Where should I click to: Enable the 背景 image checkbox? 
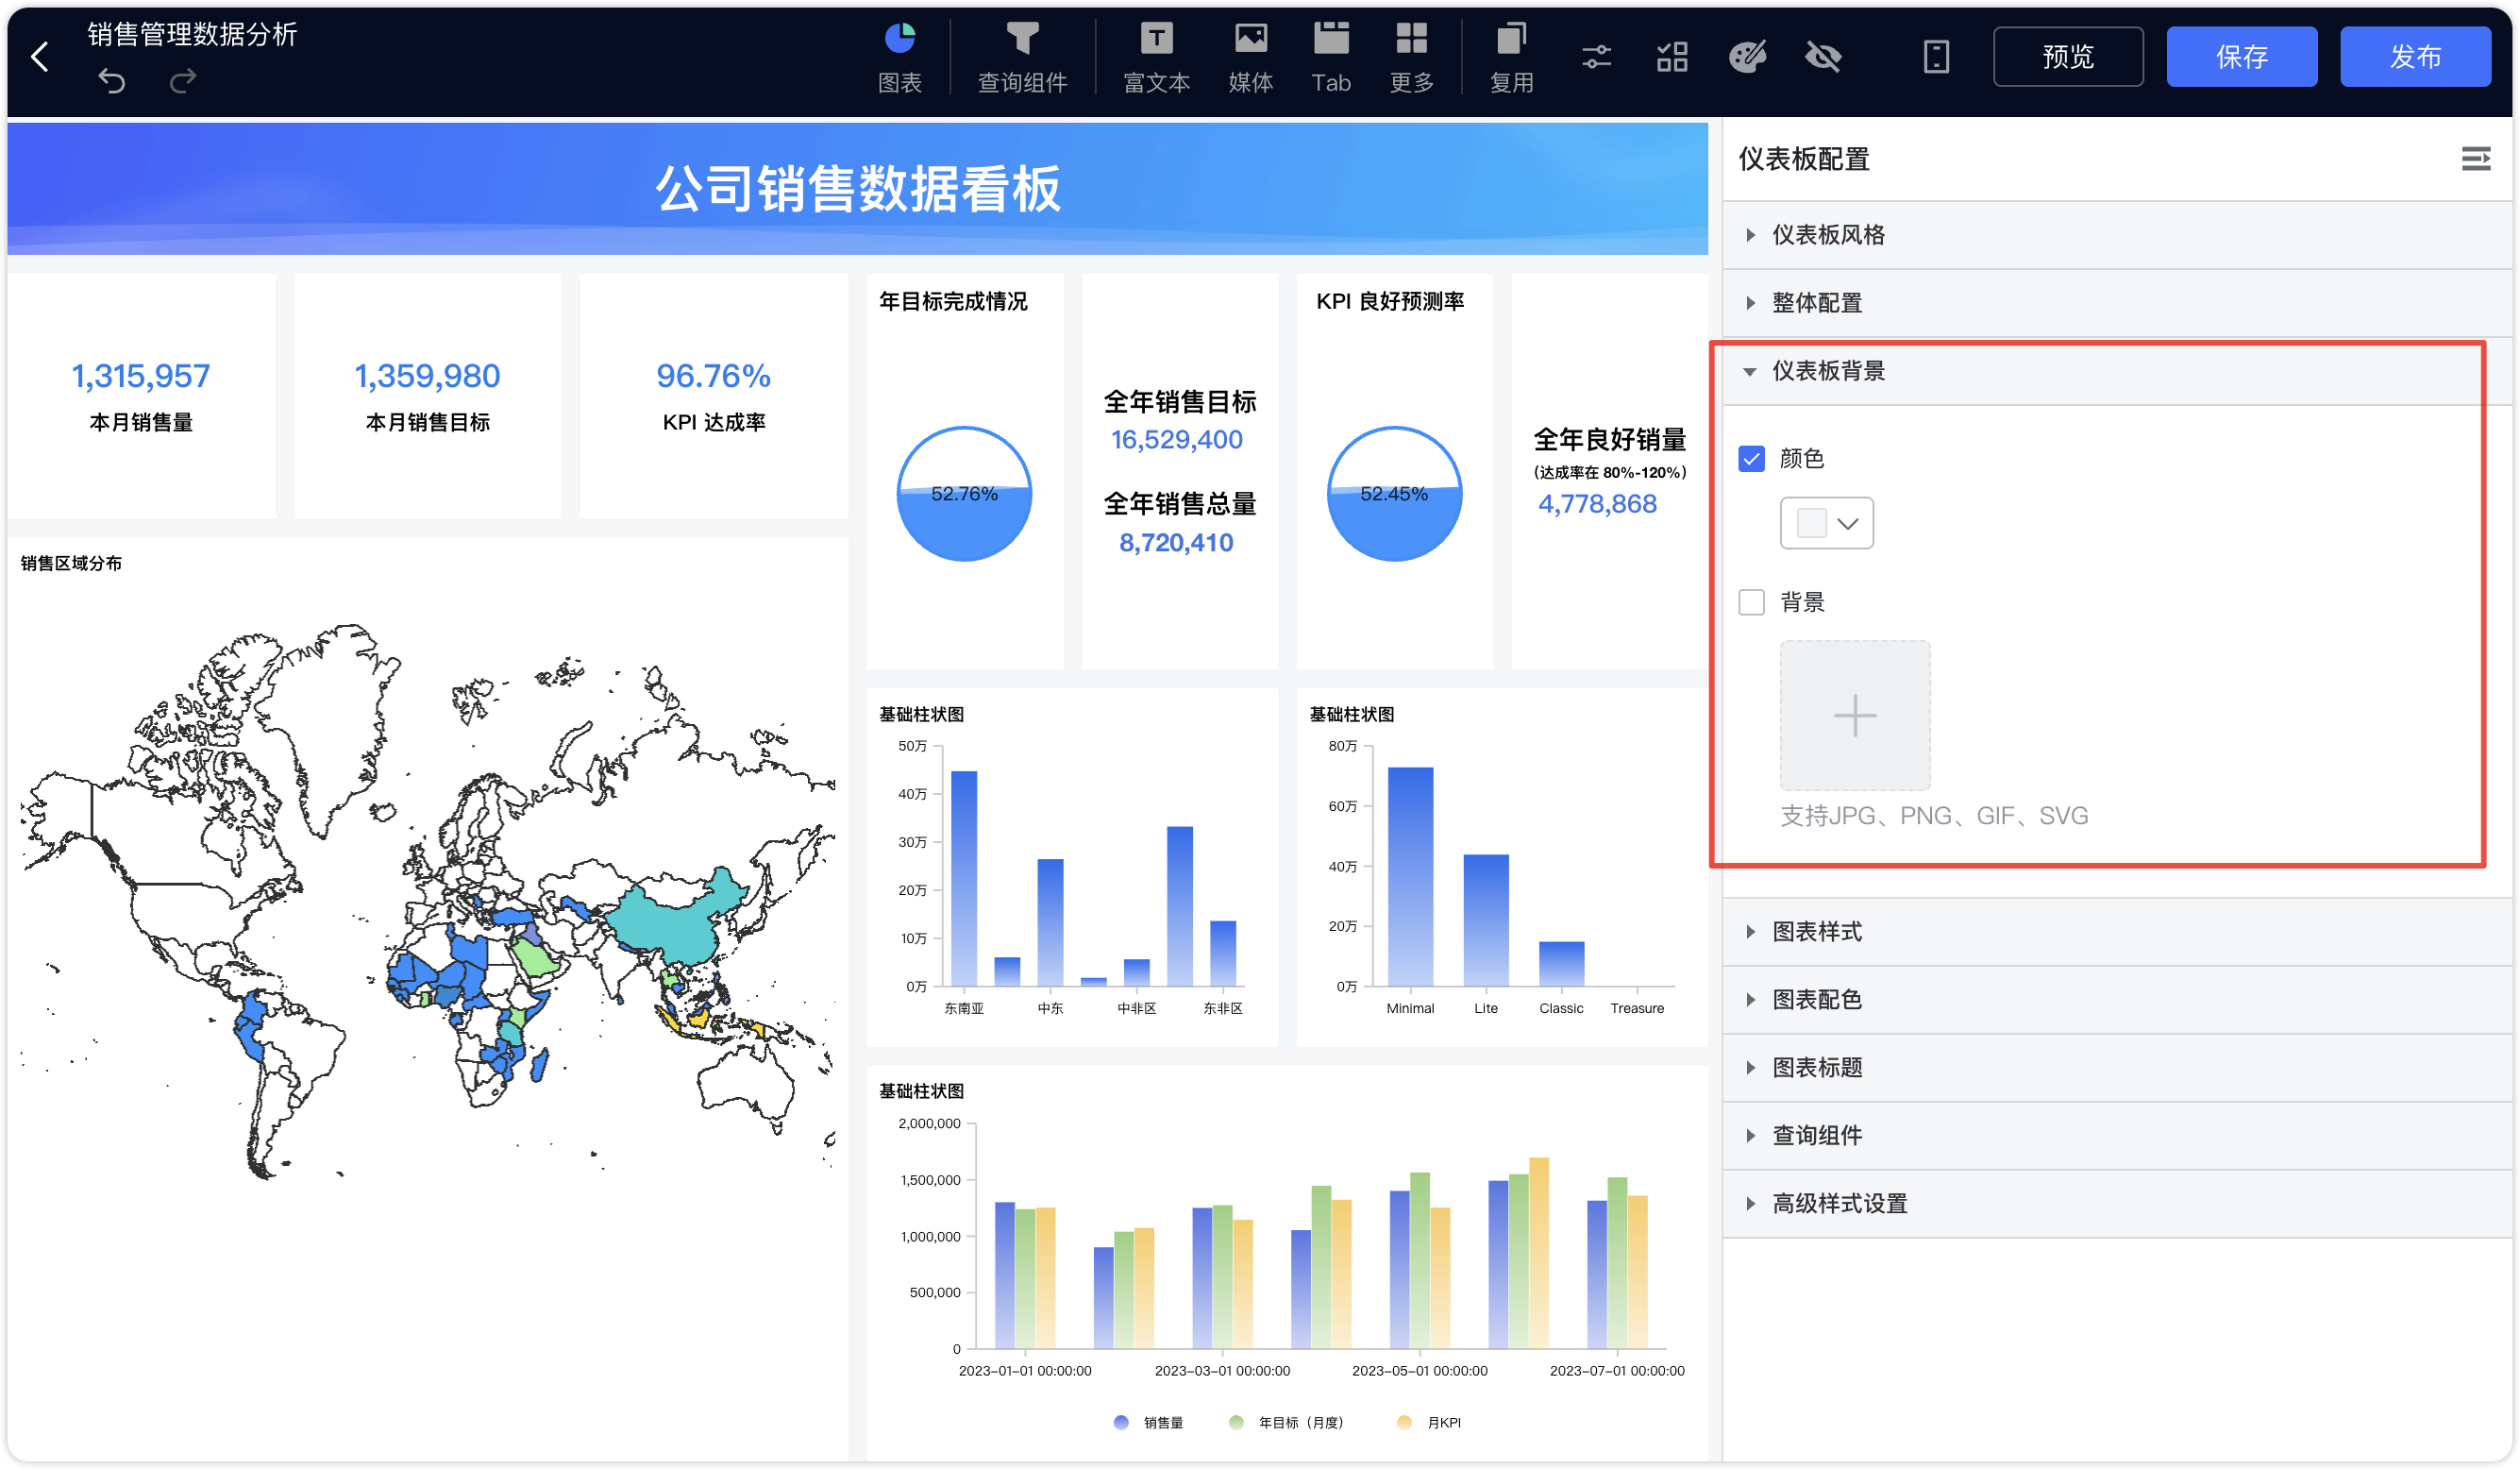pos(1751,602)
